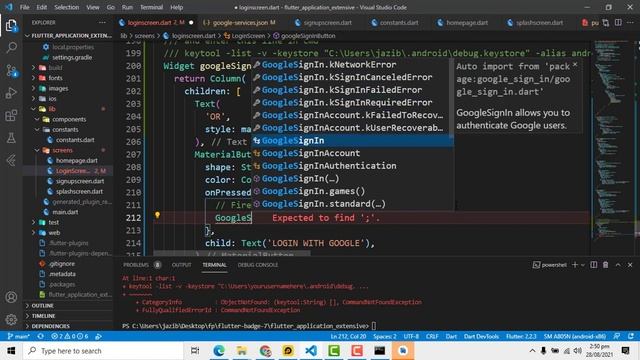Screen dimensions: 640x360
Task: Open the Explorer view in activity bar
Action: pos(11,26)
